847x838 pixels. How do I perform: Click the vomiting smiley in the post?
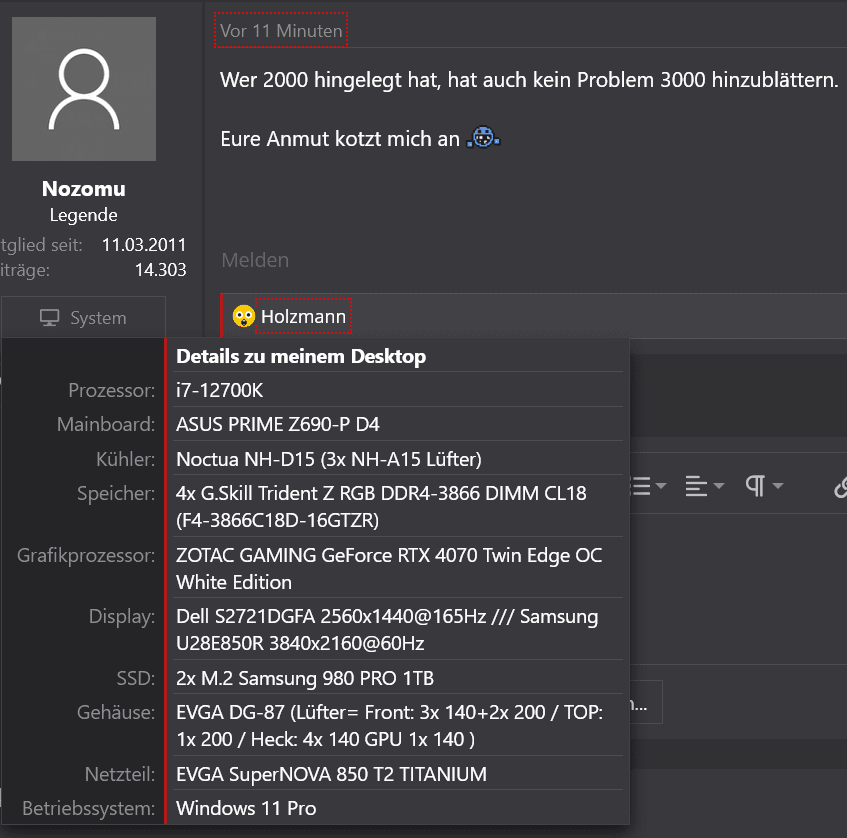(x=483, y=137)
